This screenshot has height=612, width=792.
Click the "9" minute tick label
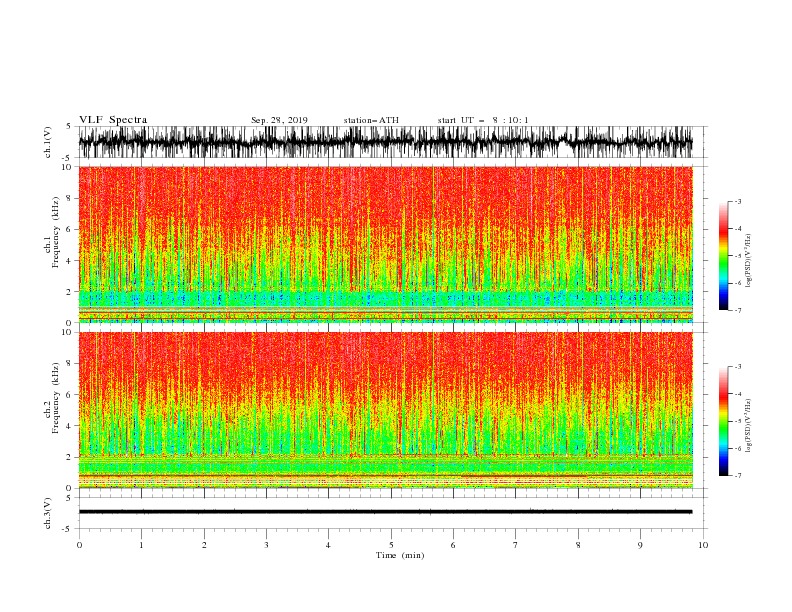click(x=640, y=545)
